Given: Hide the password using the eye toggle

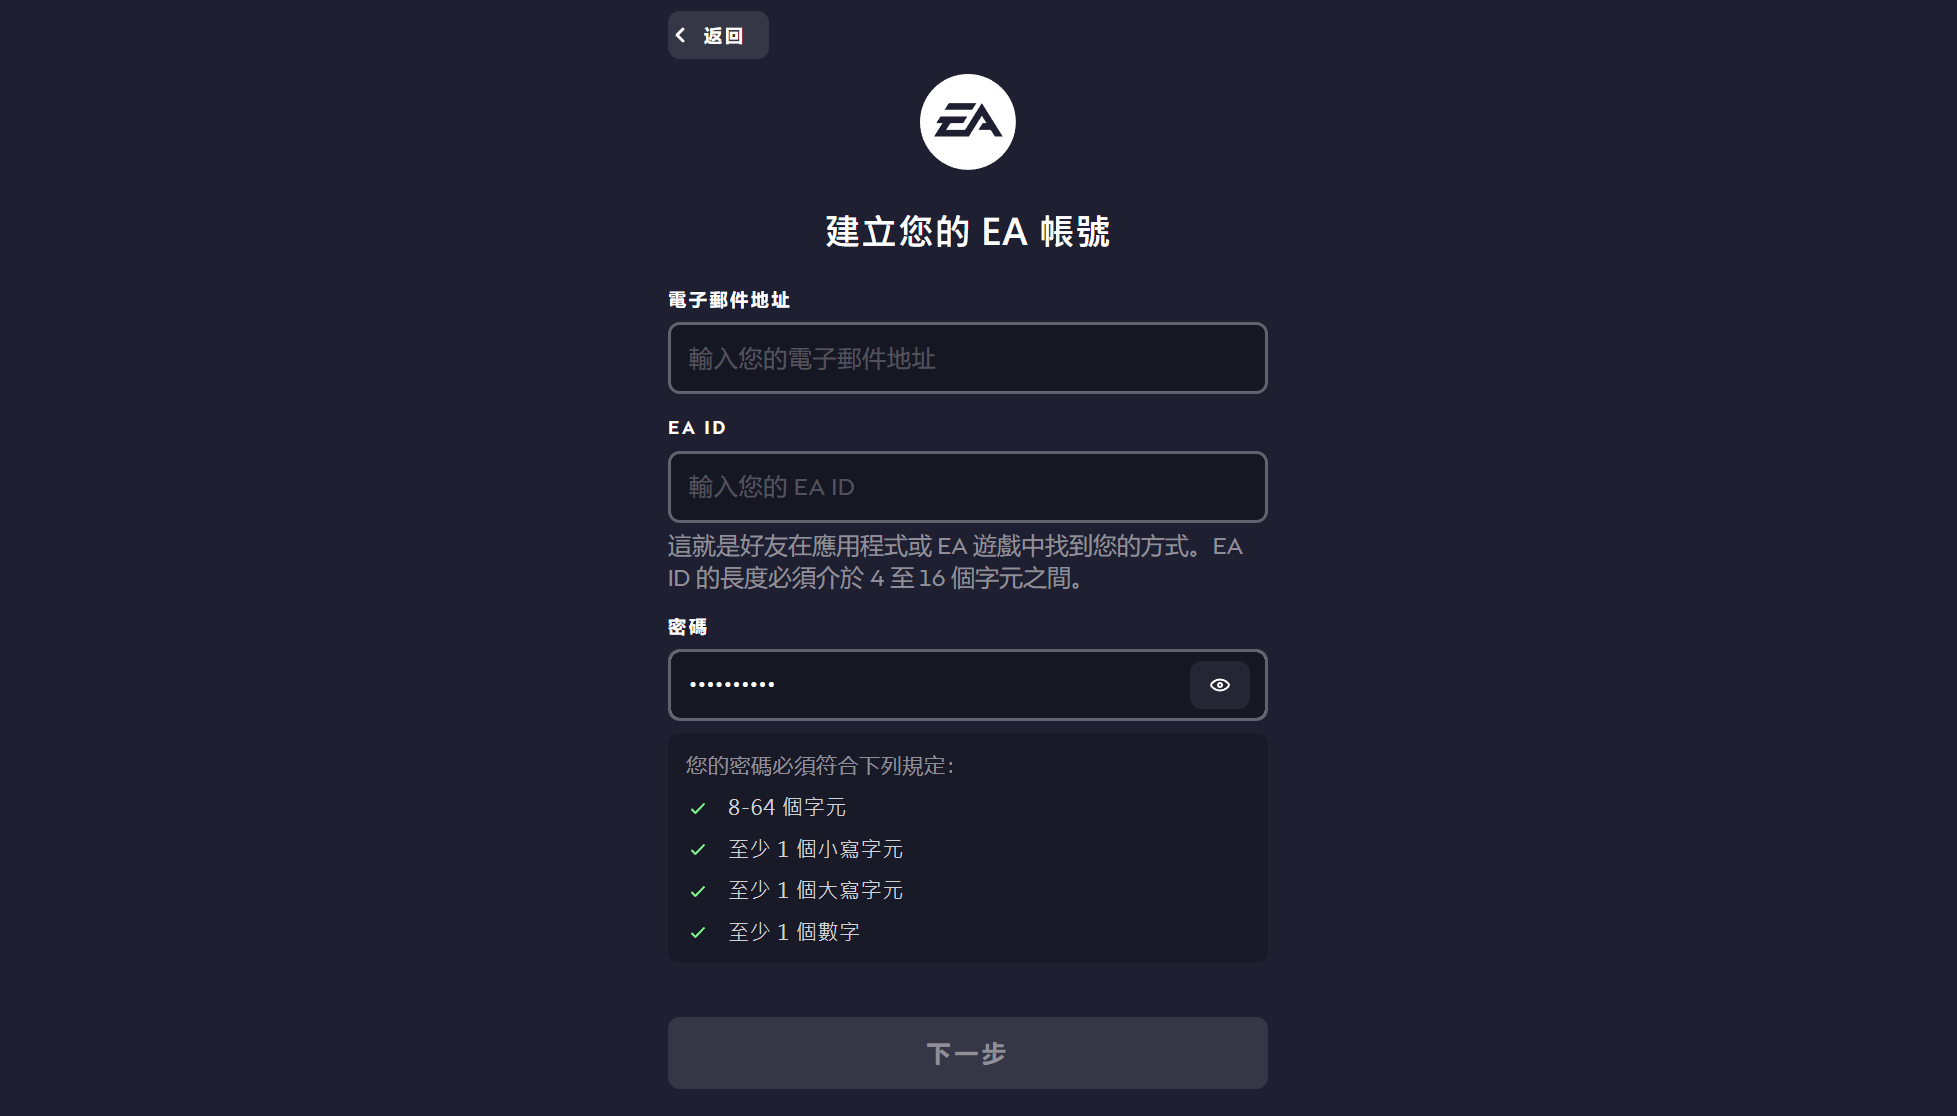Looking at the screenshot, I should coord(1219,685).
